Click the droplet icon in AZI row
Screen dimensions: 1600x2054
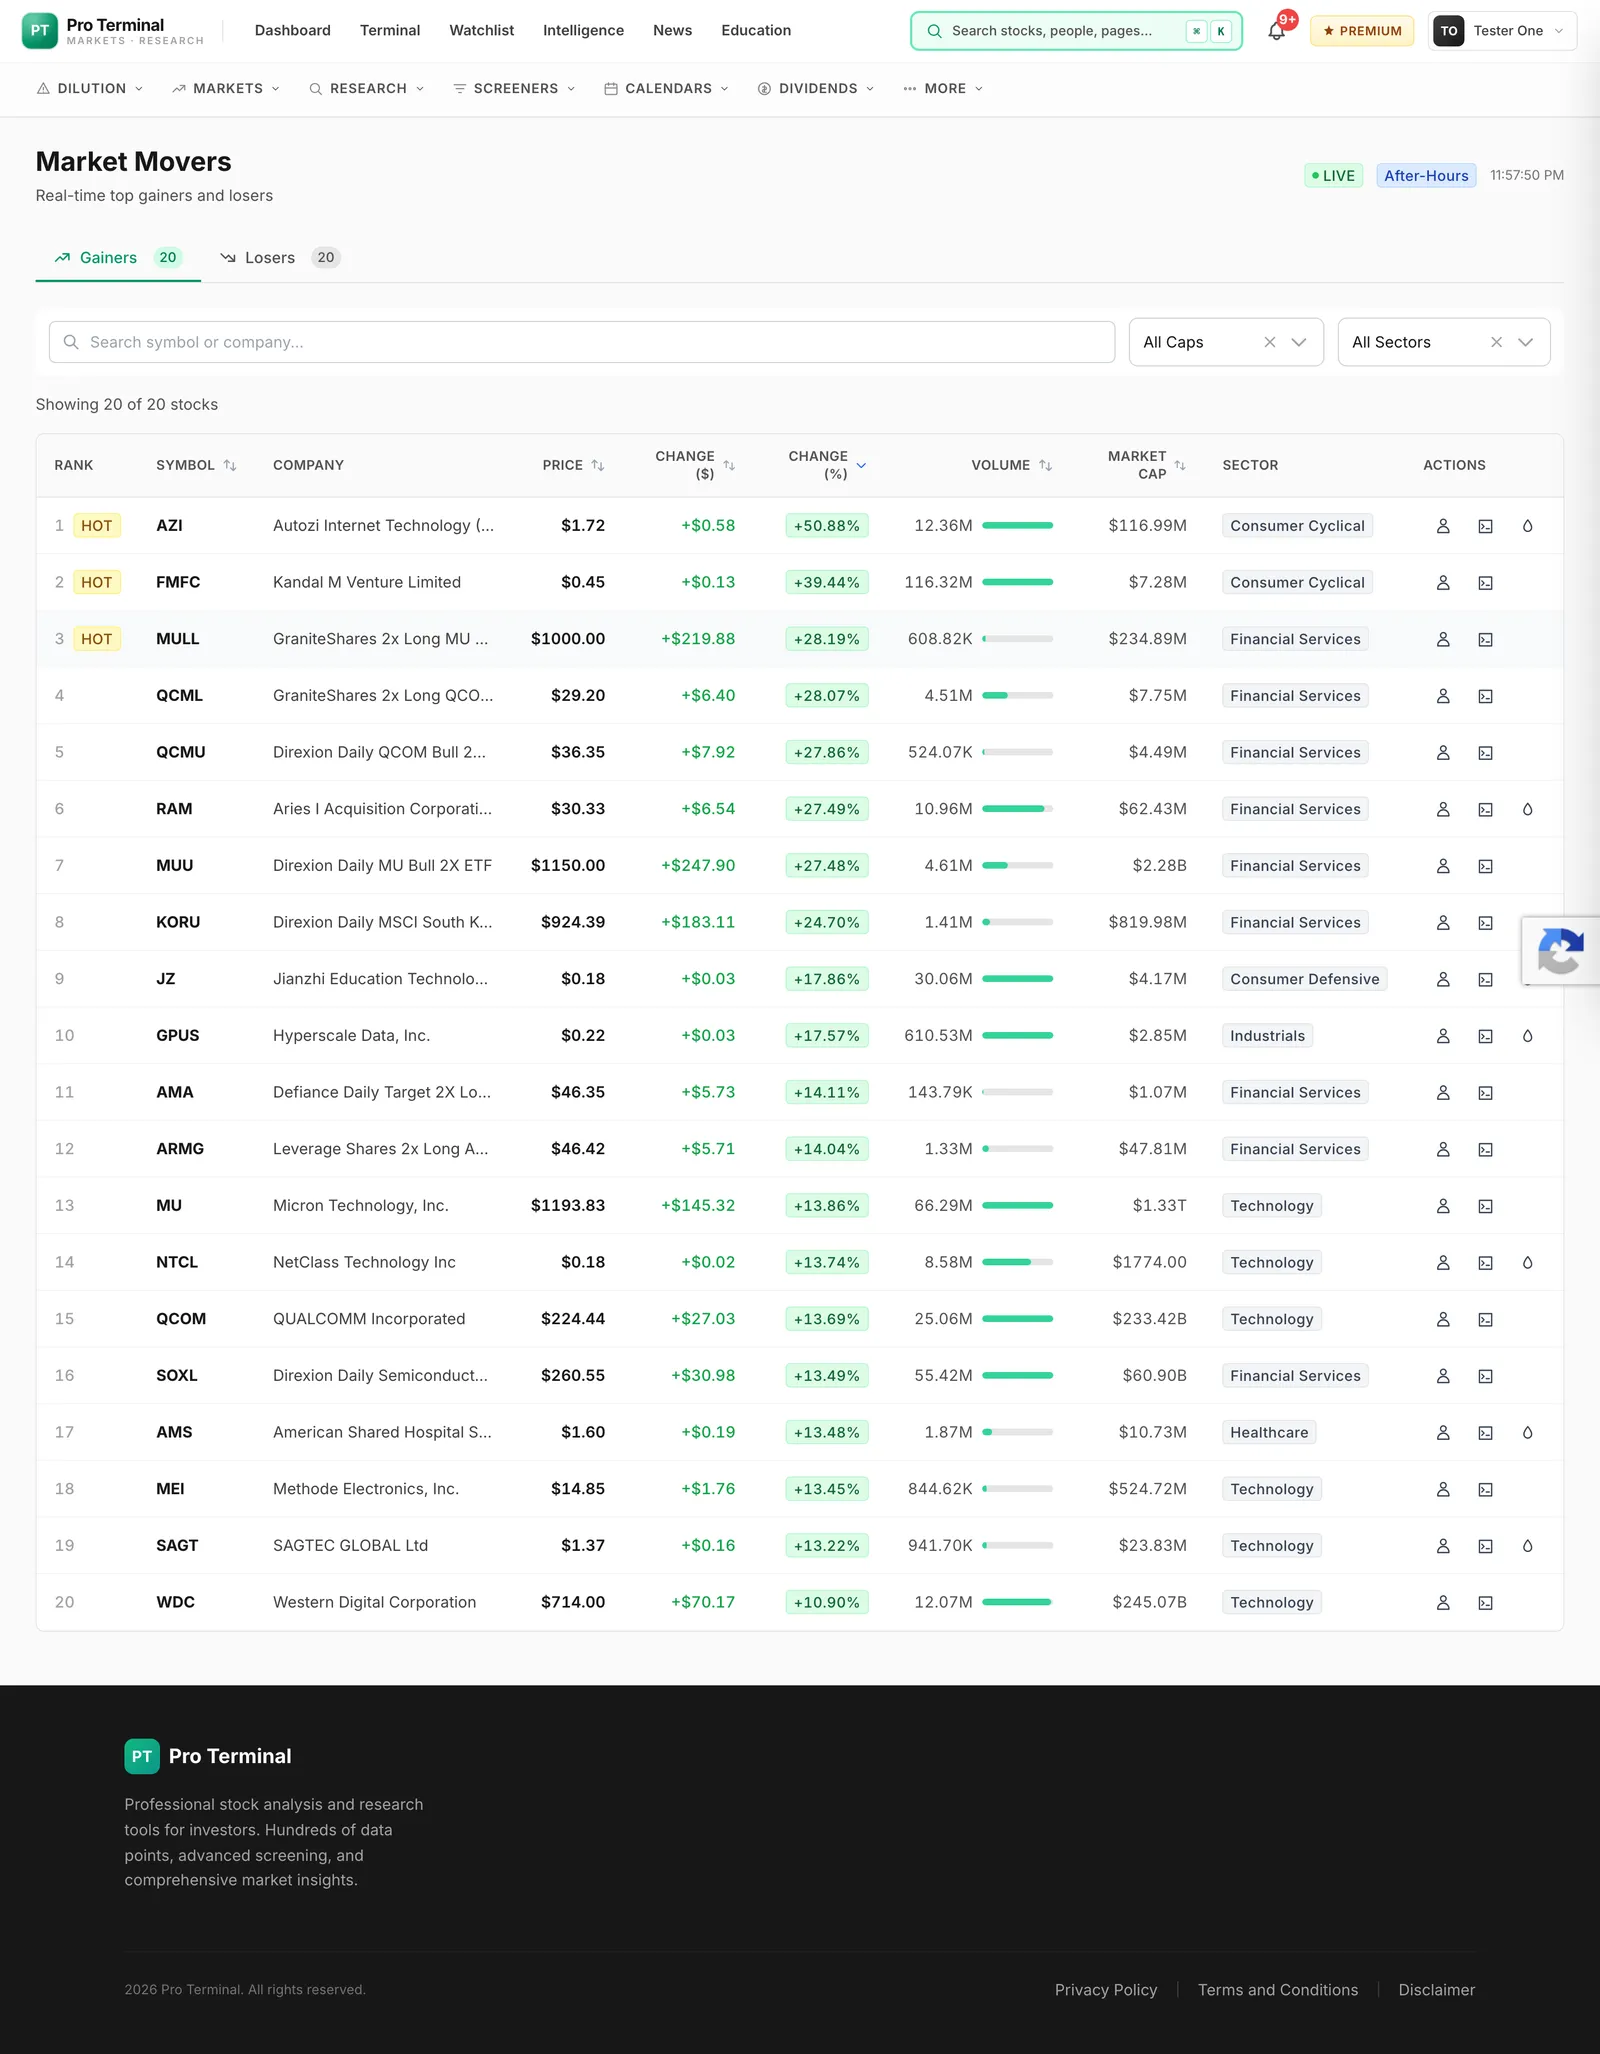(x=1528, y=526)
